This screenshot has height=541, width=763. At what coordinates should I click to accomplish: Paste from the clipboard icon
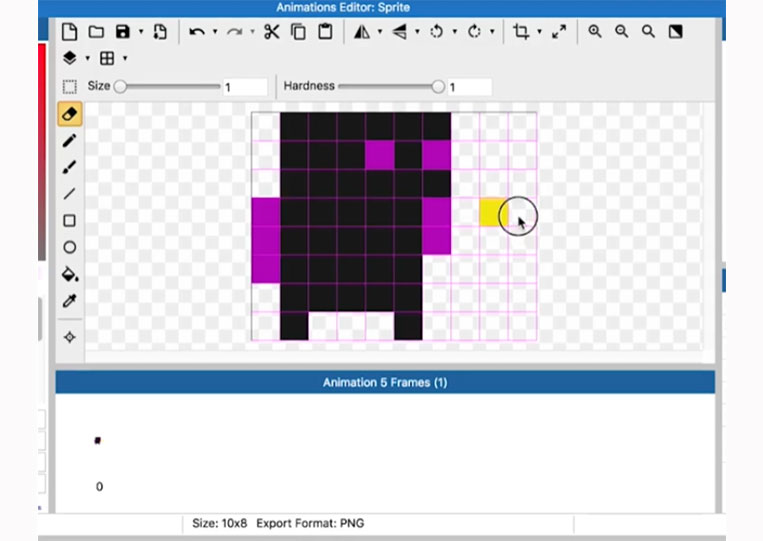(325, 32)
